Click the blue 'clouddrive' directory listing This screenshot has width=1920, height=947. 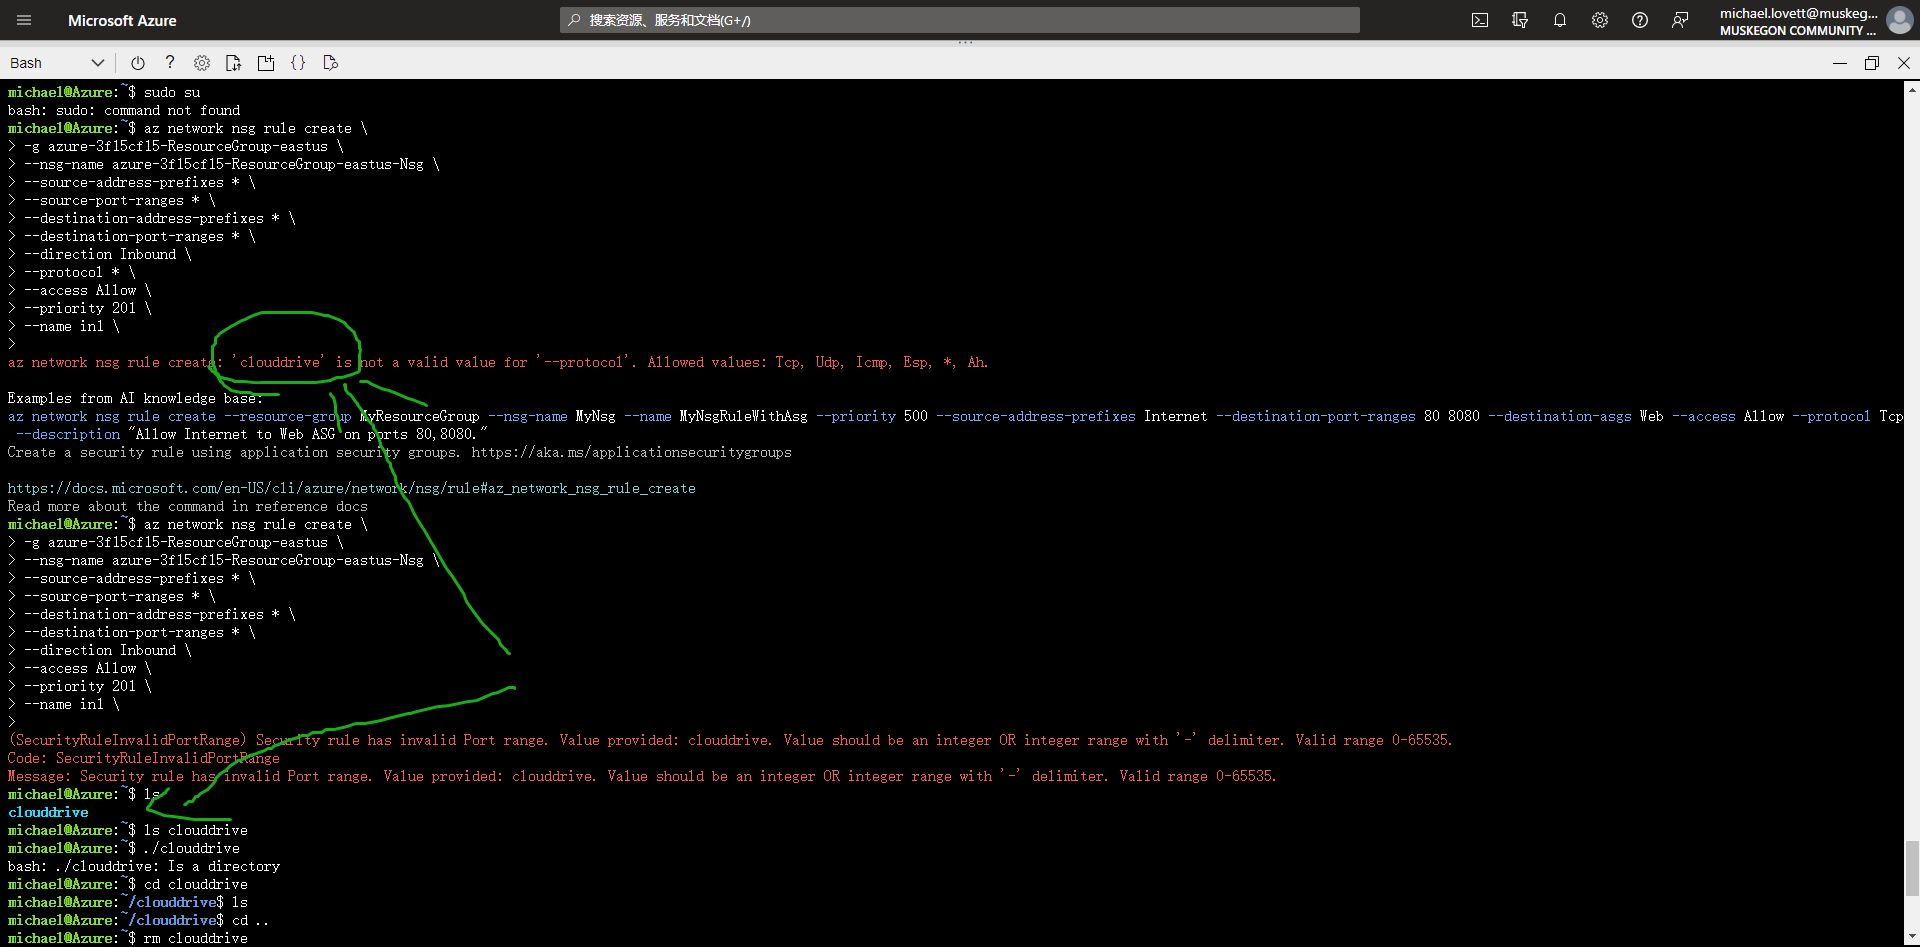pos(48,812)
